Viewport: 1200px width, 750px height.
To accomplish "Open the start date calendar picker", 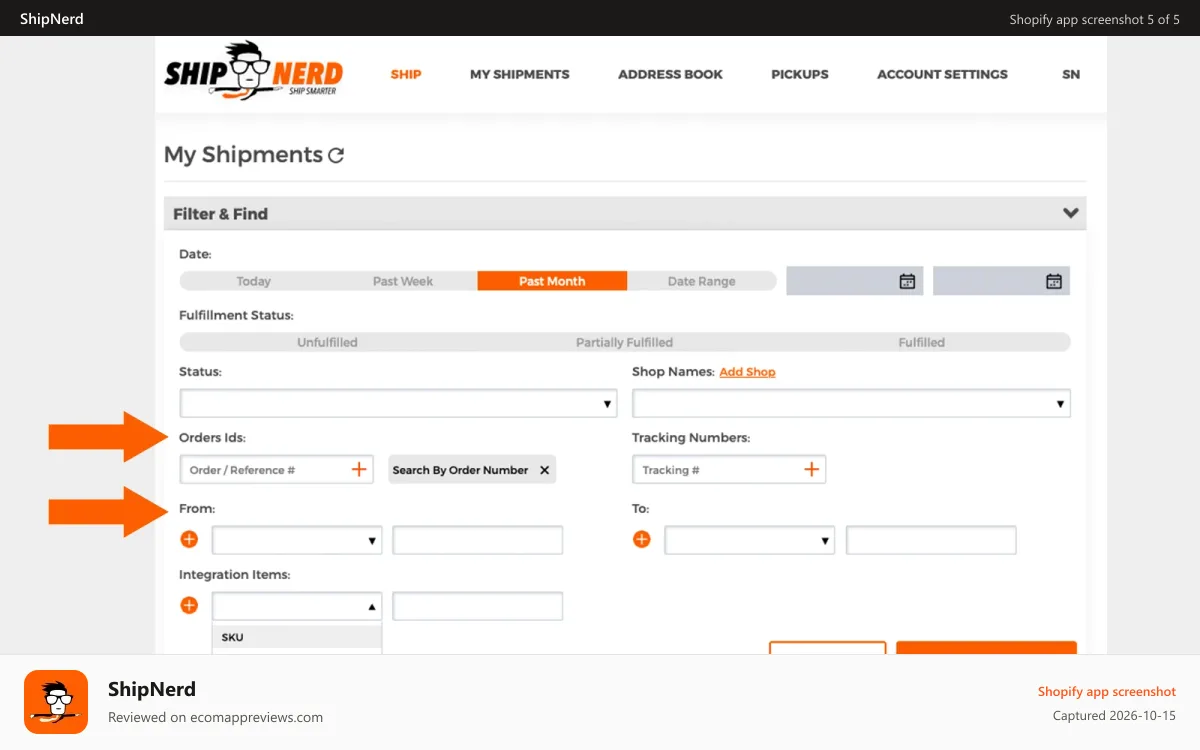I will point(907,281).
